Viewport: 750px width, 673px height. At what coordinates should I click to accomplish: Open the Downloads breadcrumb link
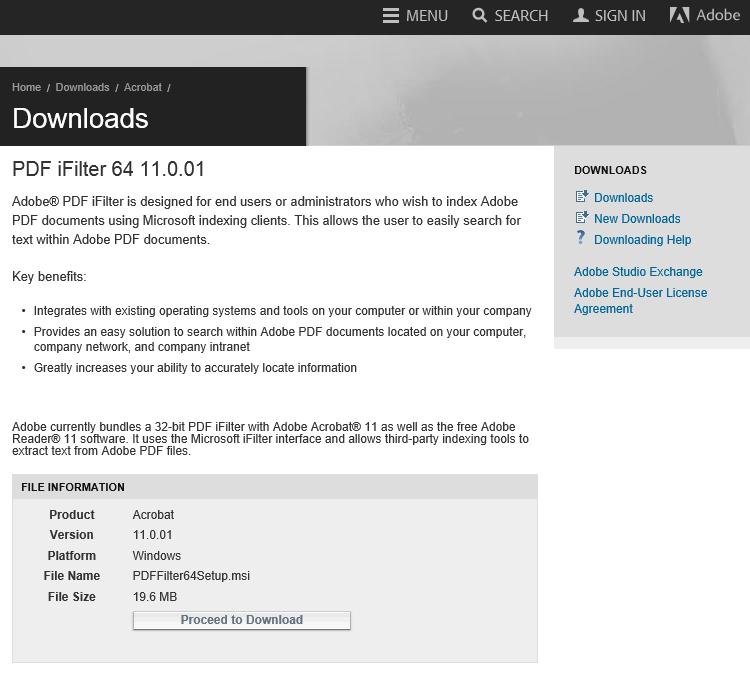82,88
